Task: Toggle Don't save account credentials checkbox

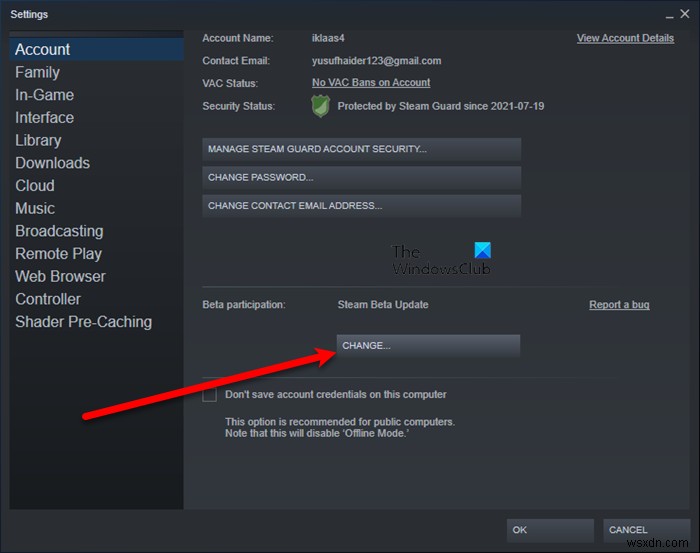Action: point(209,395)
